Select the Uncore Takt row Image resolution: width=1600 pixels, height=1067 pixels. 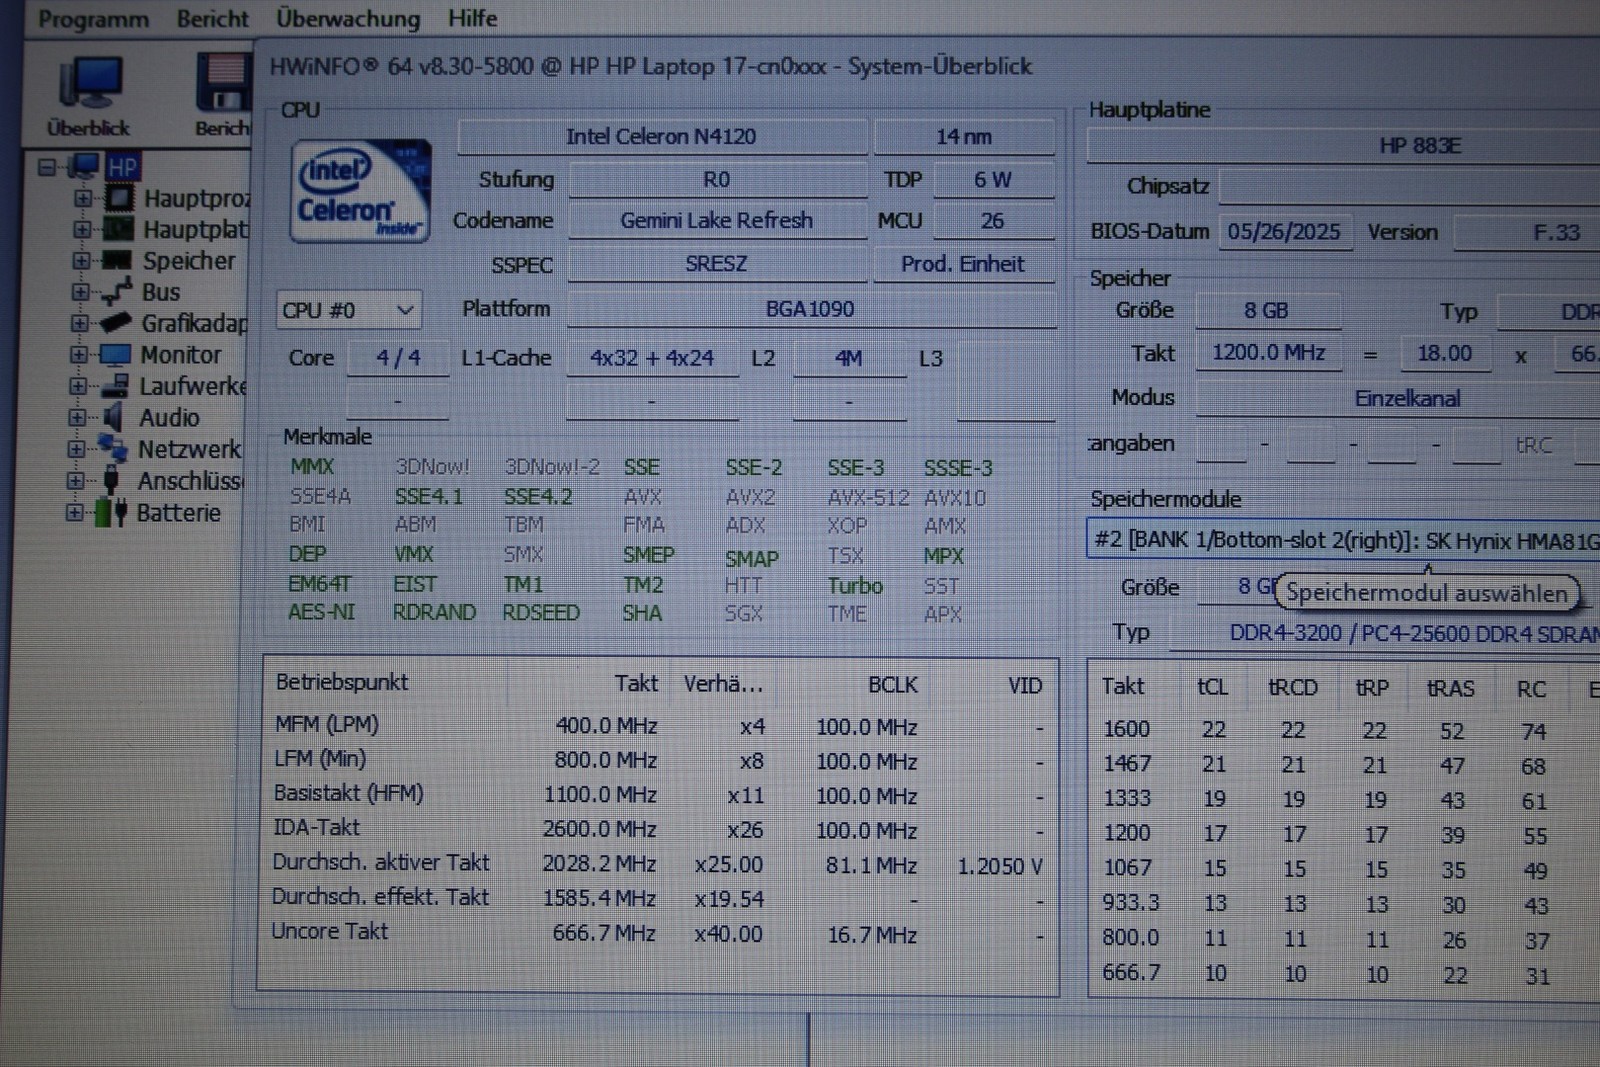(x=659, y=933)
